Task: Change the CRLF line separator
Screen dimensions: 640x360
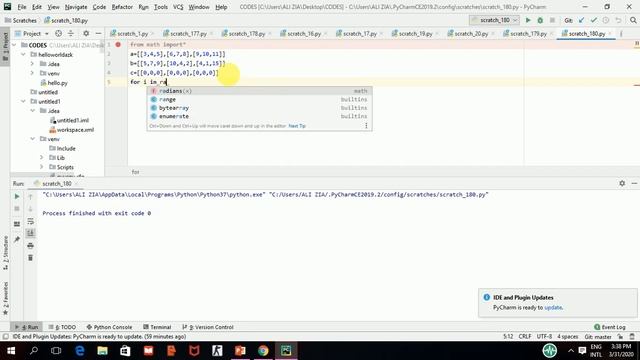Action: [525, 337]
